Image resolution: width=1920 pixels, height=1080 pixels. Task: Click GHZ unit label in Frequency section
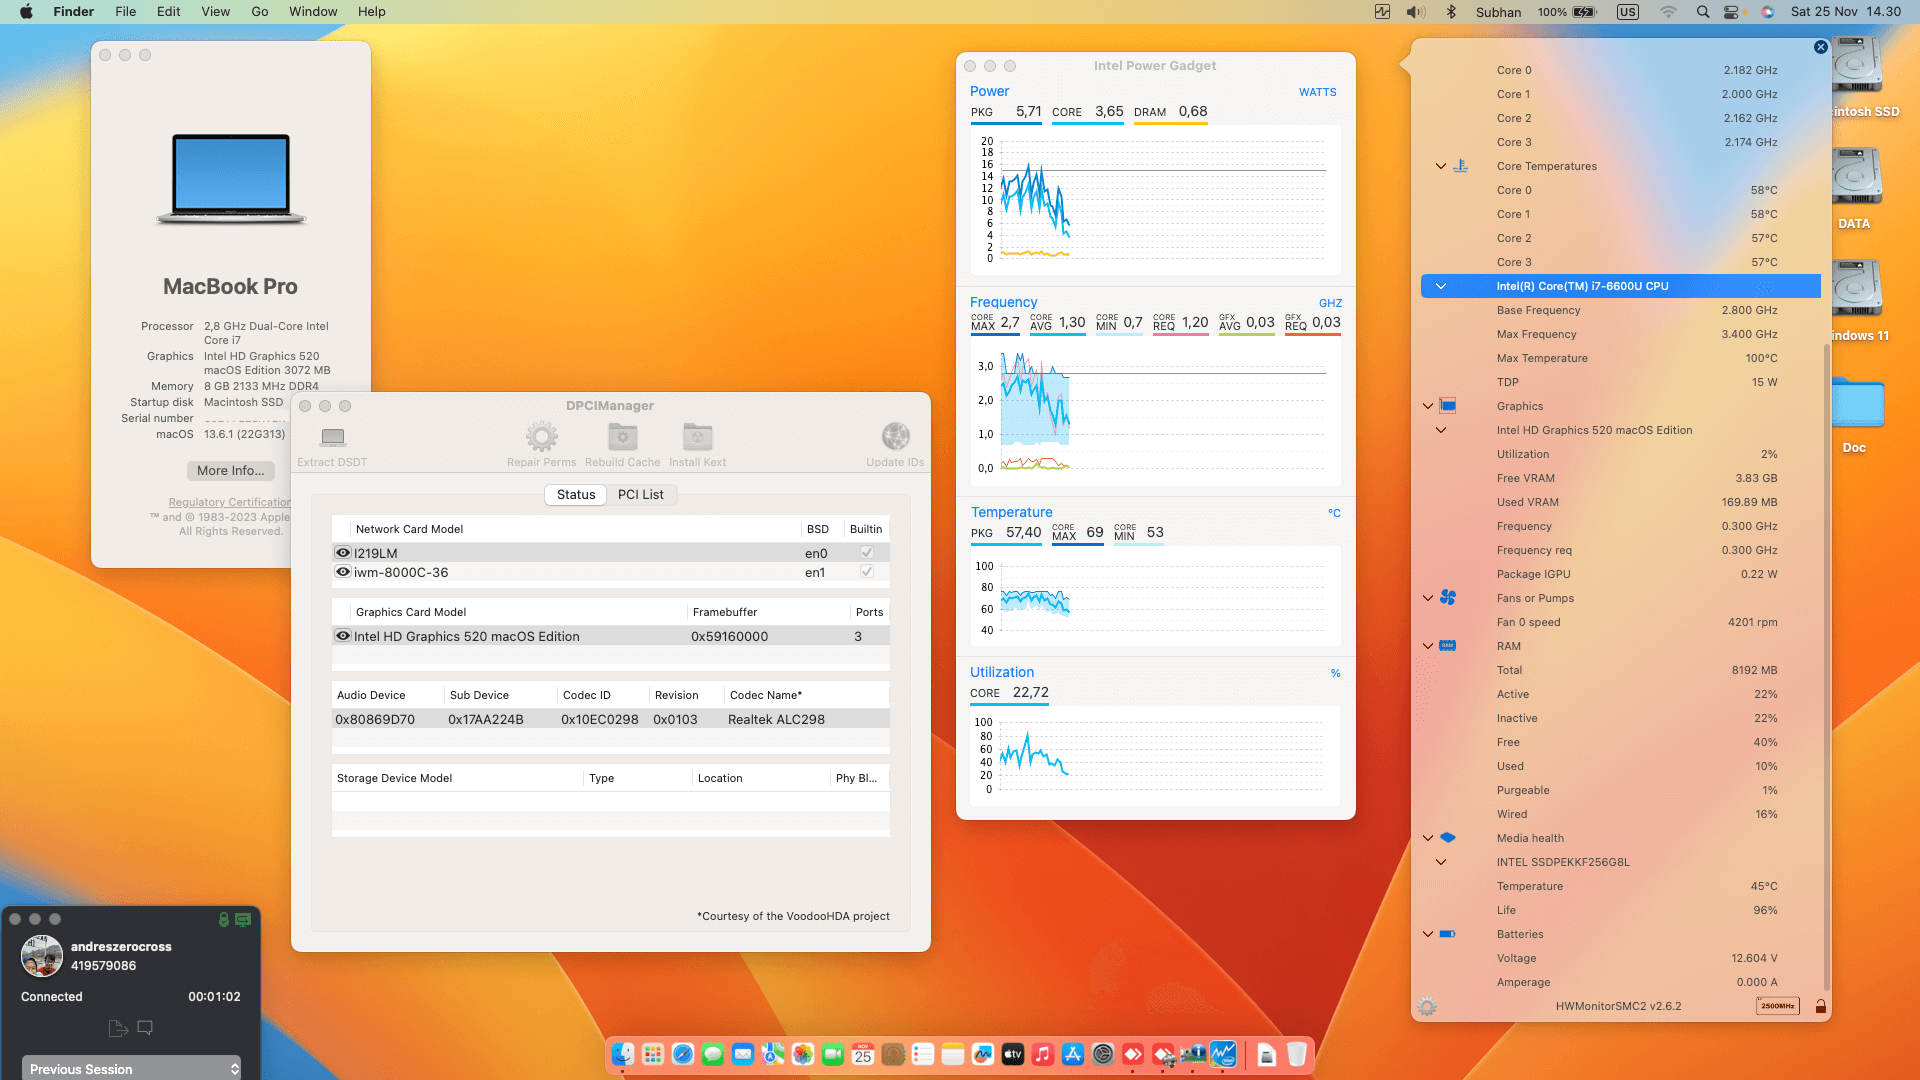click(1330, 303)
